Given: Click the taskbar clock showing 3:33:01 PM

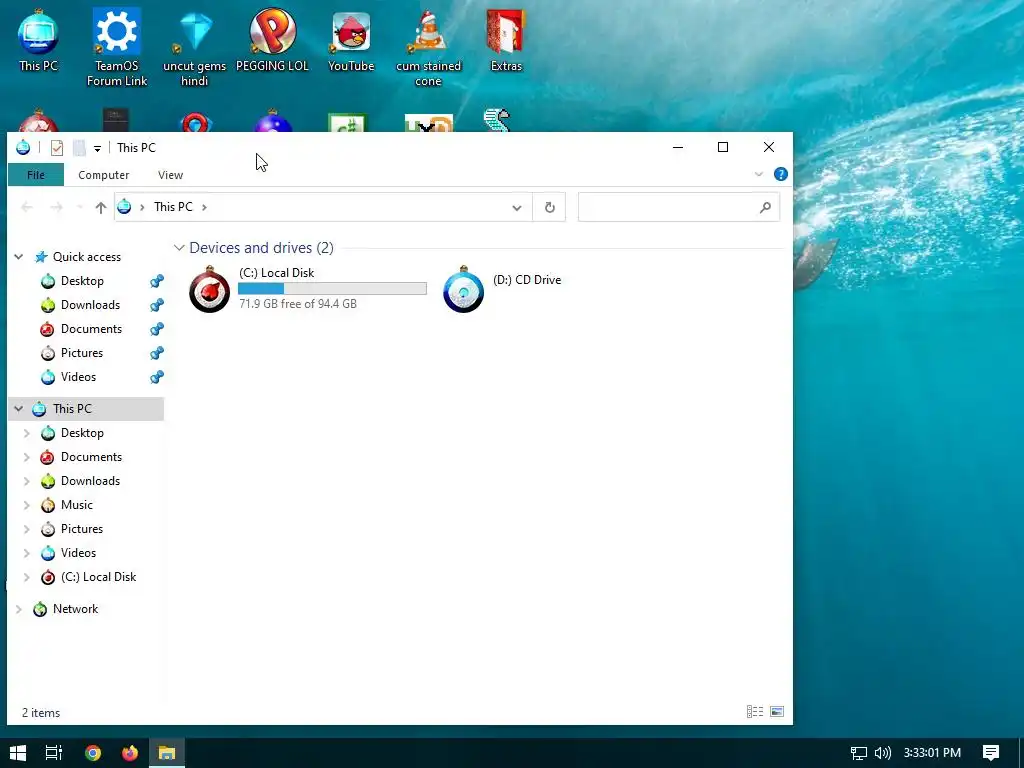Looking at the screenshot, I should [x=932, y=753].
